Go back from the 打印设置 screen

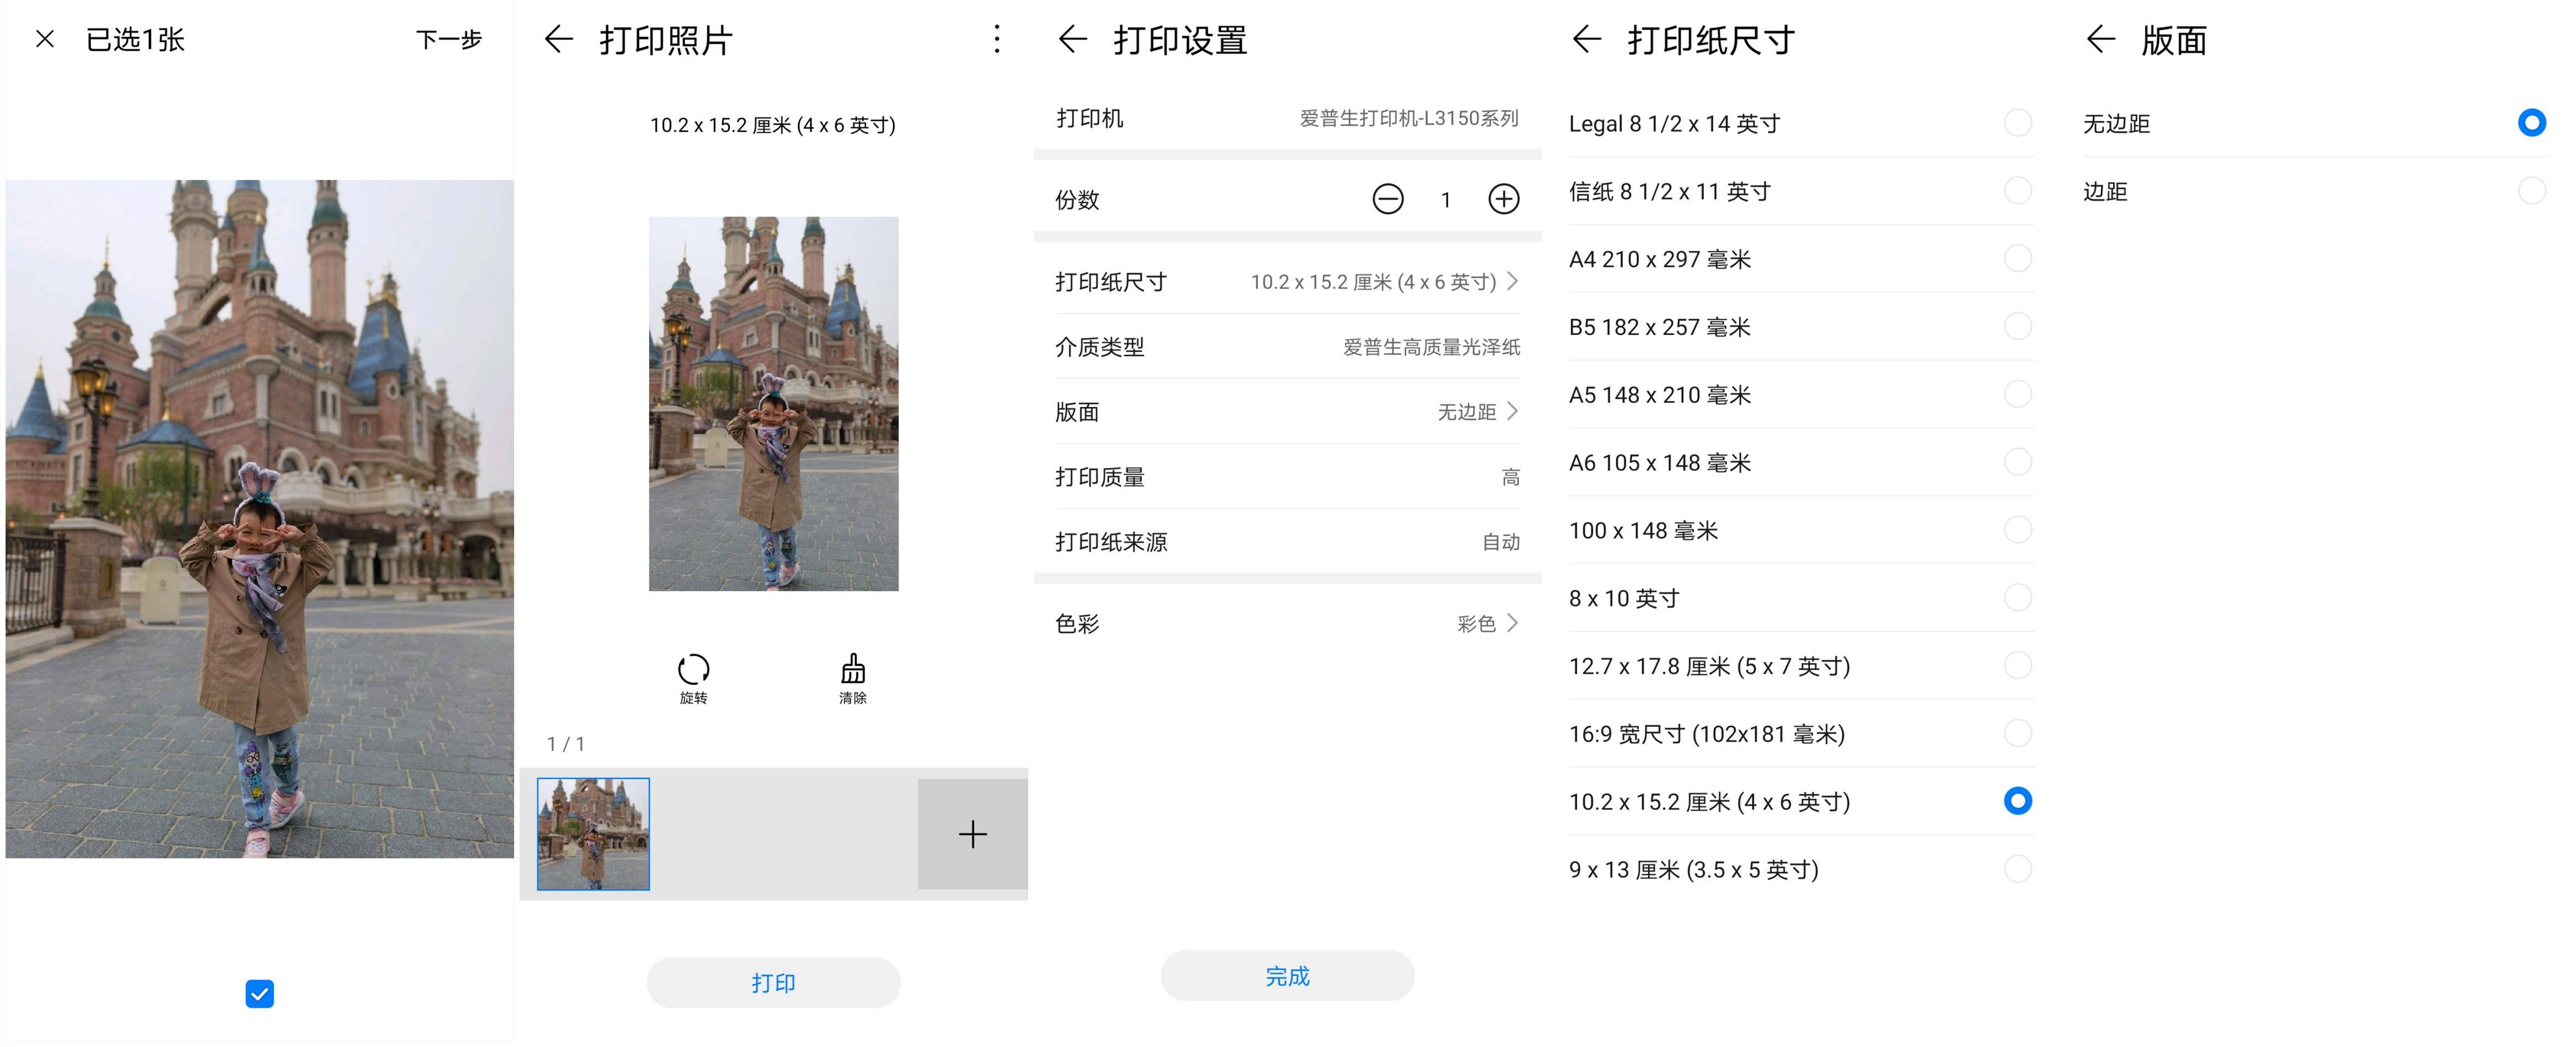pyautogui.click(x=1073, y=39)
